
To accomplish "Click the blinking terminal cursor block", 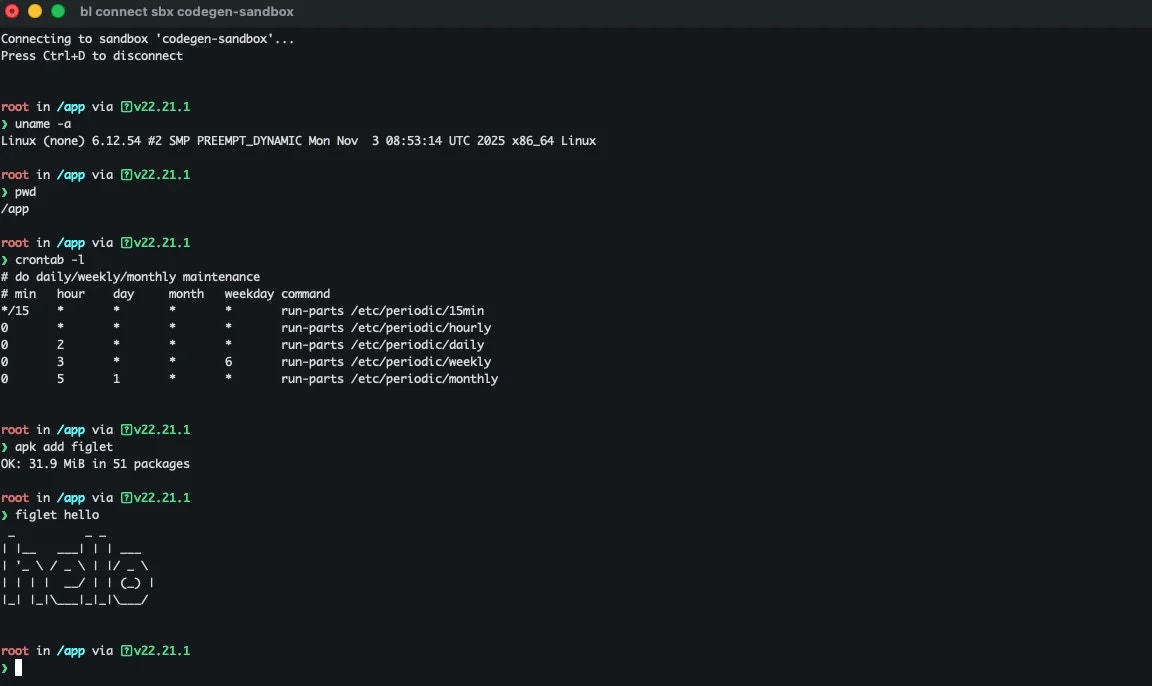I will [17, 668].
